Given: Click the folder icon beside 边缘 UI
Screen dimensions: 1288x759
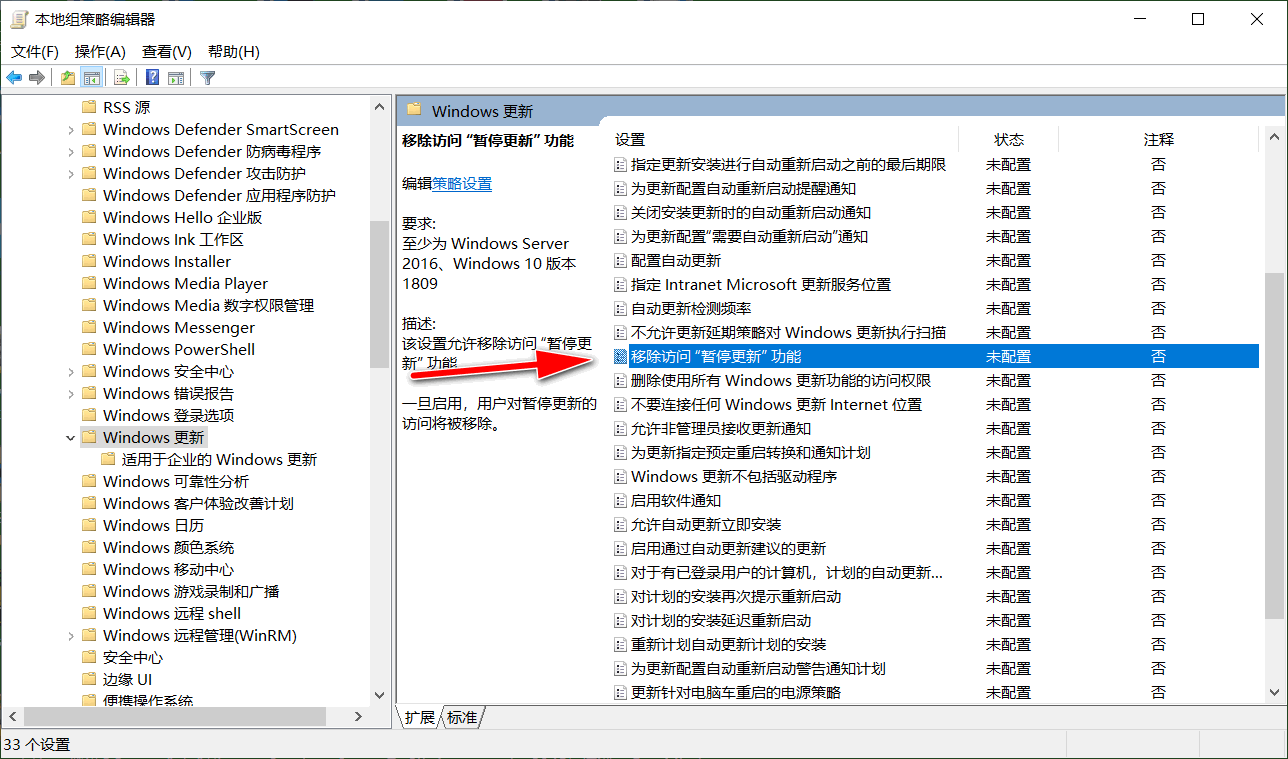Looking at the screenshot, I should click(x=89, y=679).
